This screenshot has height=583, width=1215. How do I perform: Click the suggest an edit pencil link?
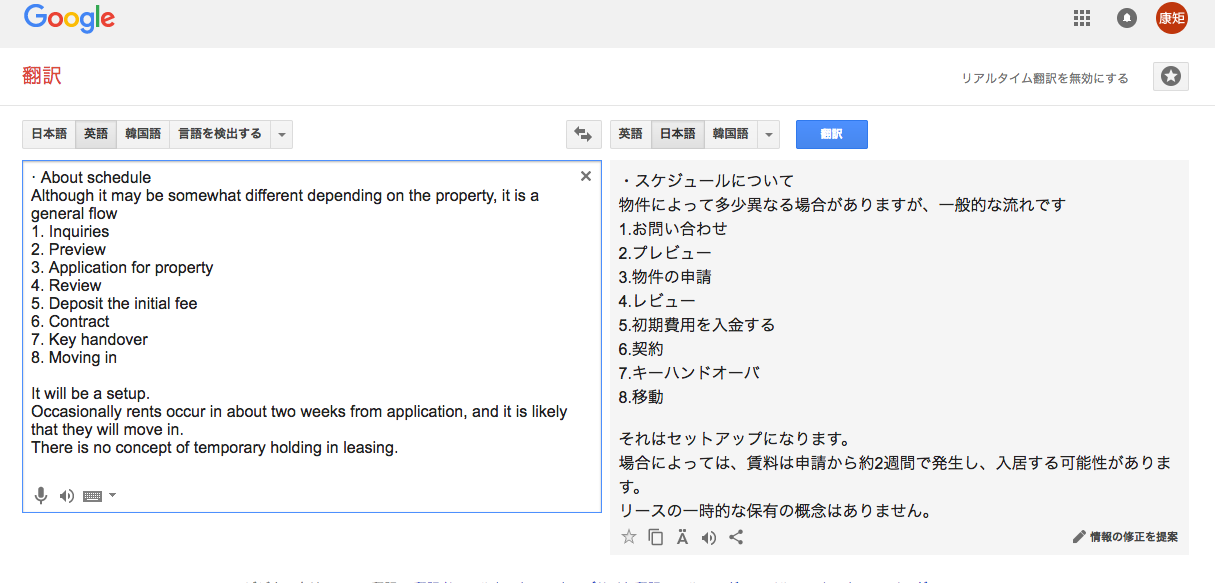[1125, 537]
